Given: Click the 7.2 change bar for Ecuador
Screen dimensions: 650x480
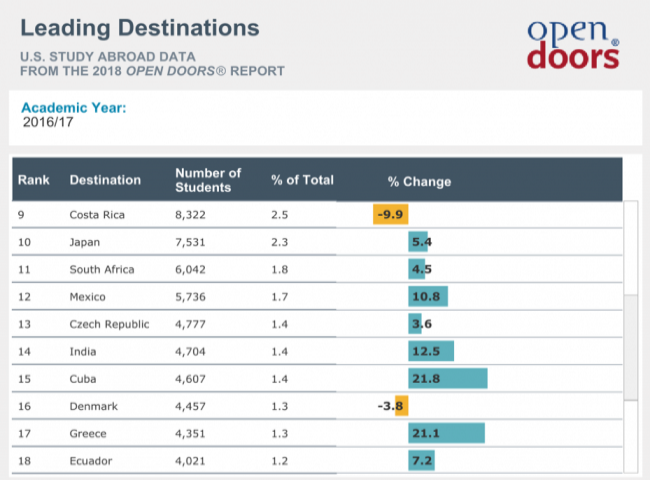Looking at the screenshot, I should click(422, 461).
